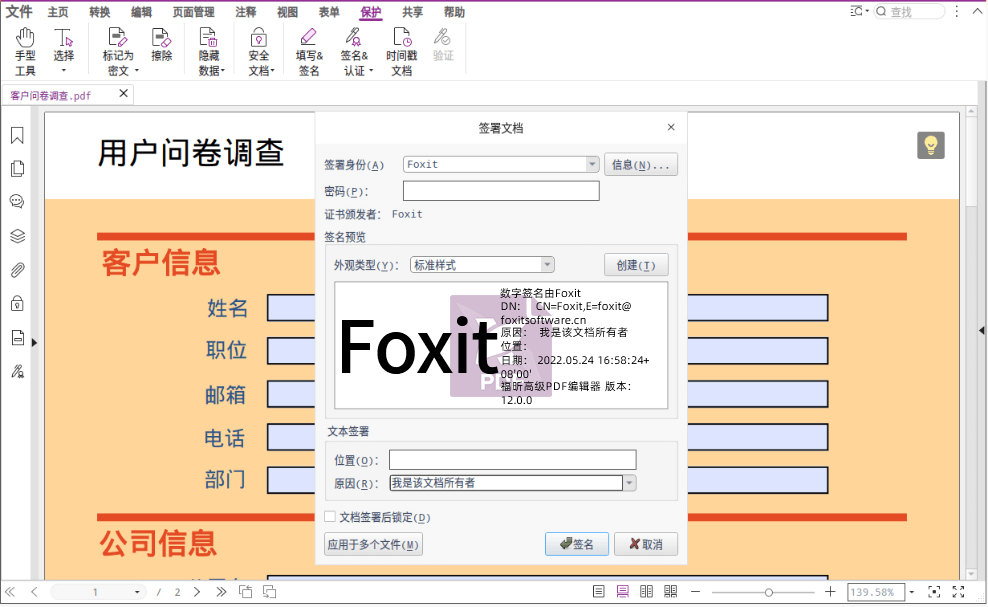Open the page thumbnails panel
This screenshot has width=988, height=607.
tap(15, 168)
